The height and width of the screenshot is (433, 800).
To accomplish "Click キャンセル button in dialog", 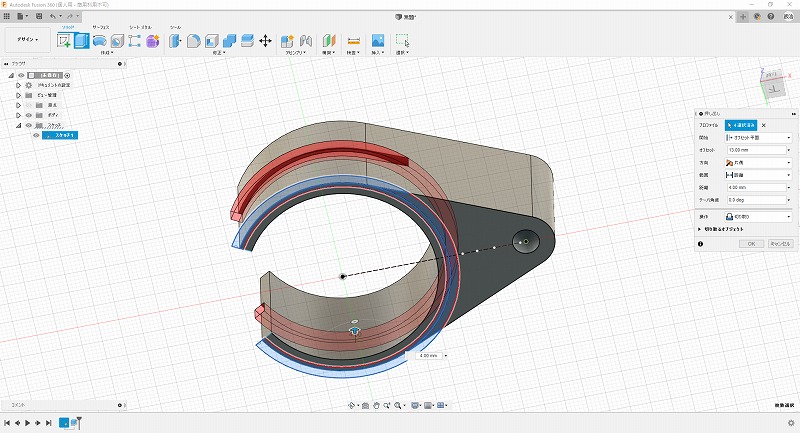I will [x=780, y=243].
